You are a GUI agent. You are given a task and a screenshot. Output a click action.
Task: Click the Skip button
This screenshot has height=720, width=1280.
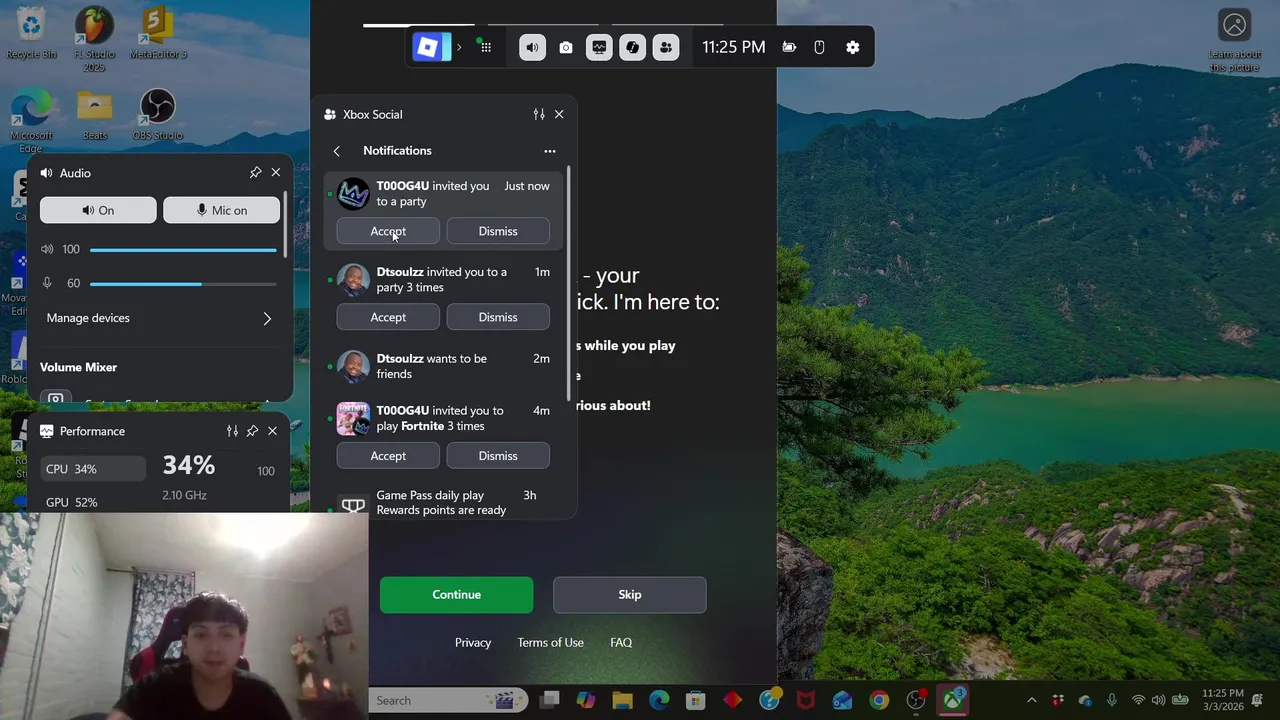(630, 595)
